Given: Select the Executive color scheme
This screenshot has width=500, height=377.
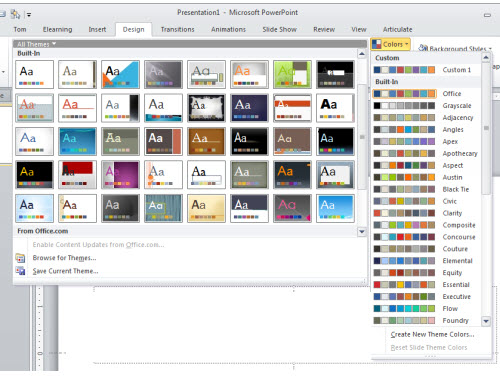Looking at the screenshot, I should pos(426,297).
